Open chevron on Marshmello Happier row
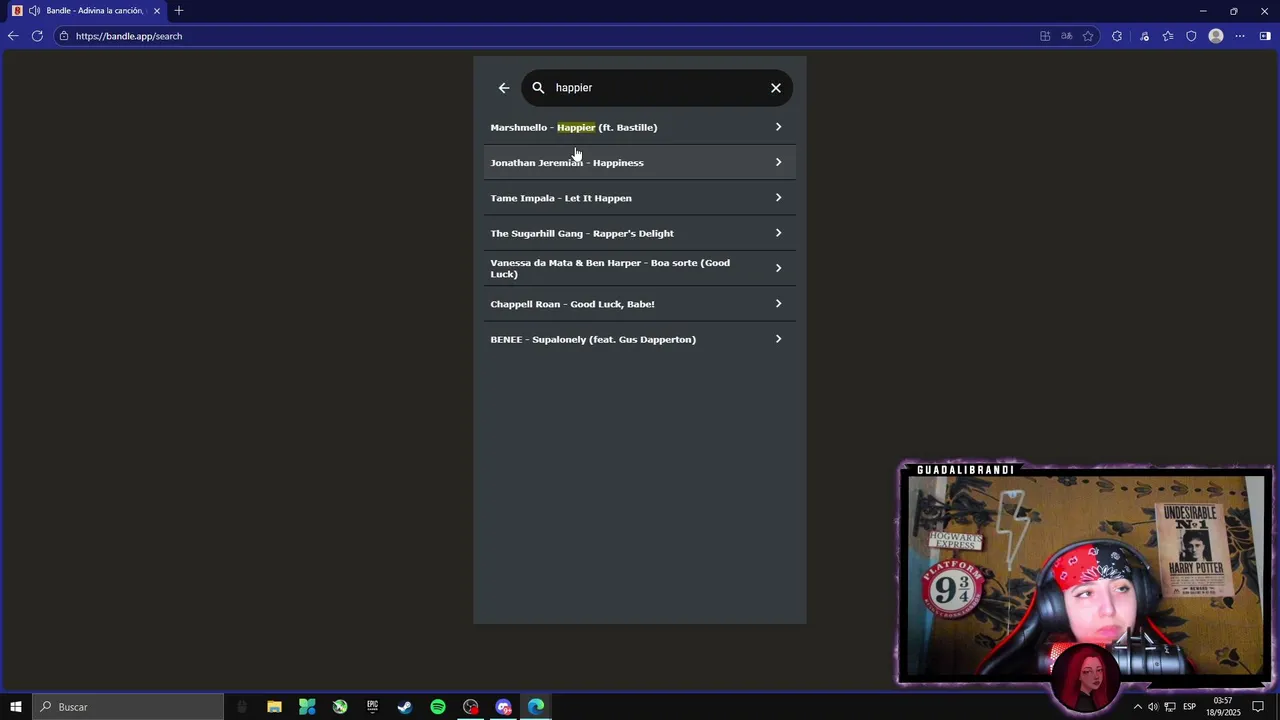The width and height of the screenshot is (1280, 720). 778,127
